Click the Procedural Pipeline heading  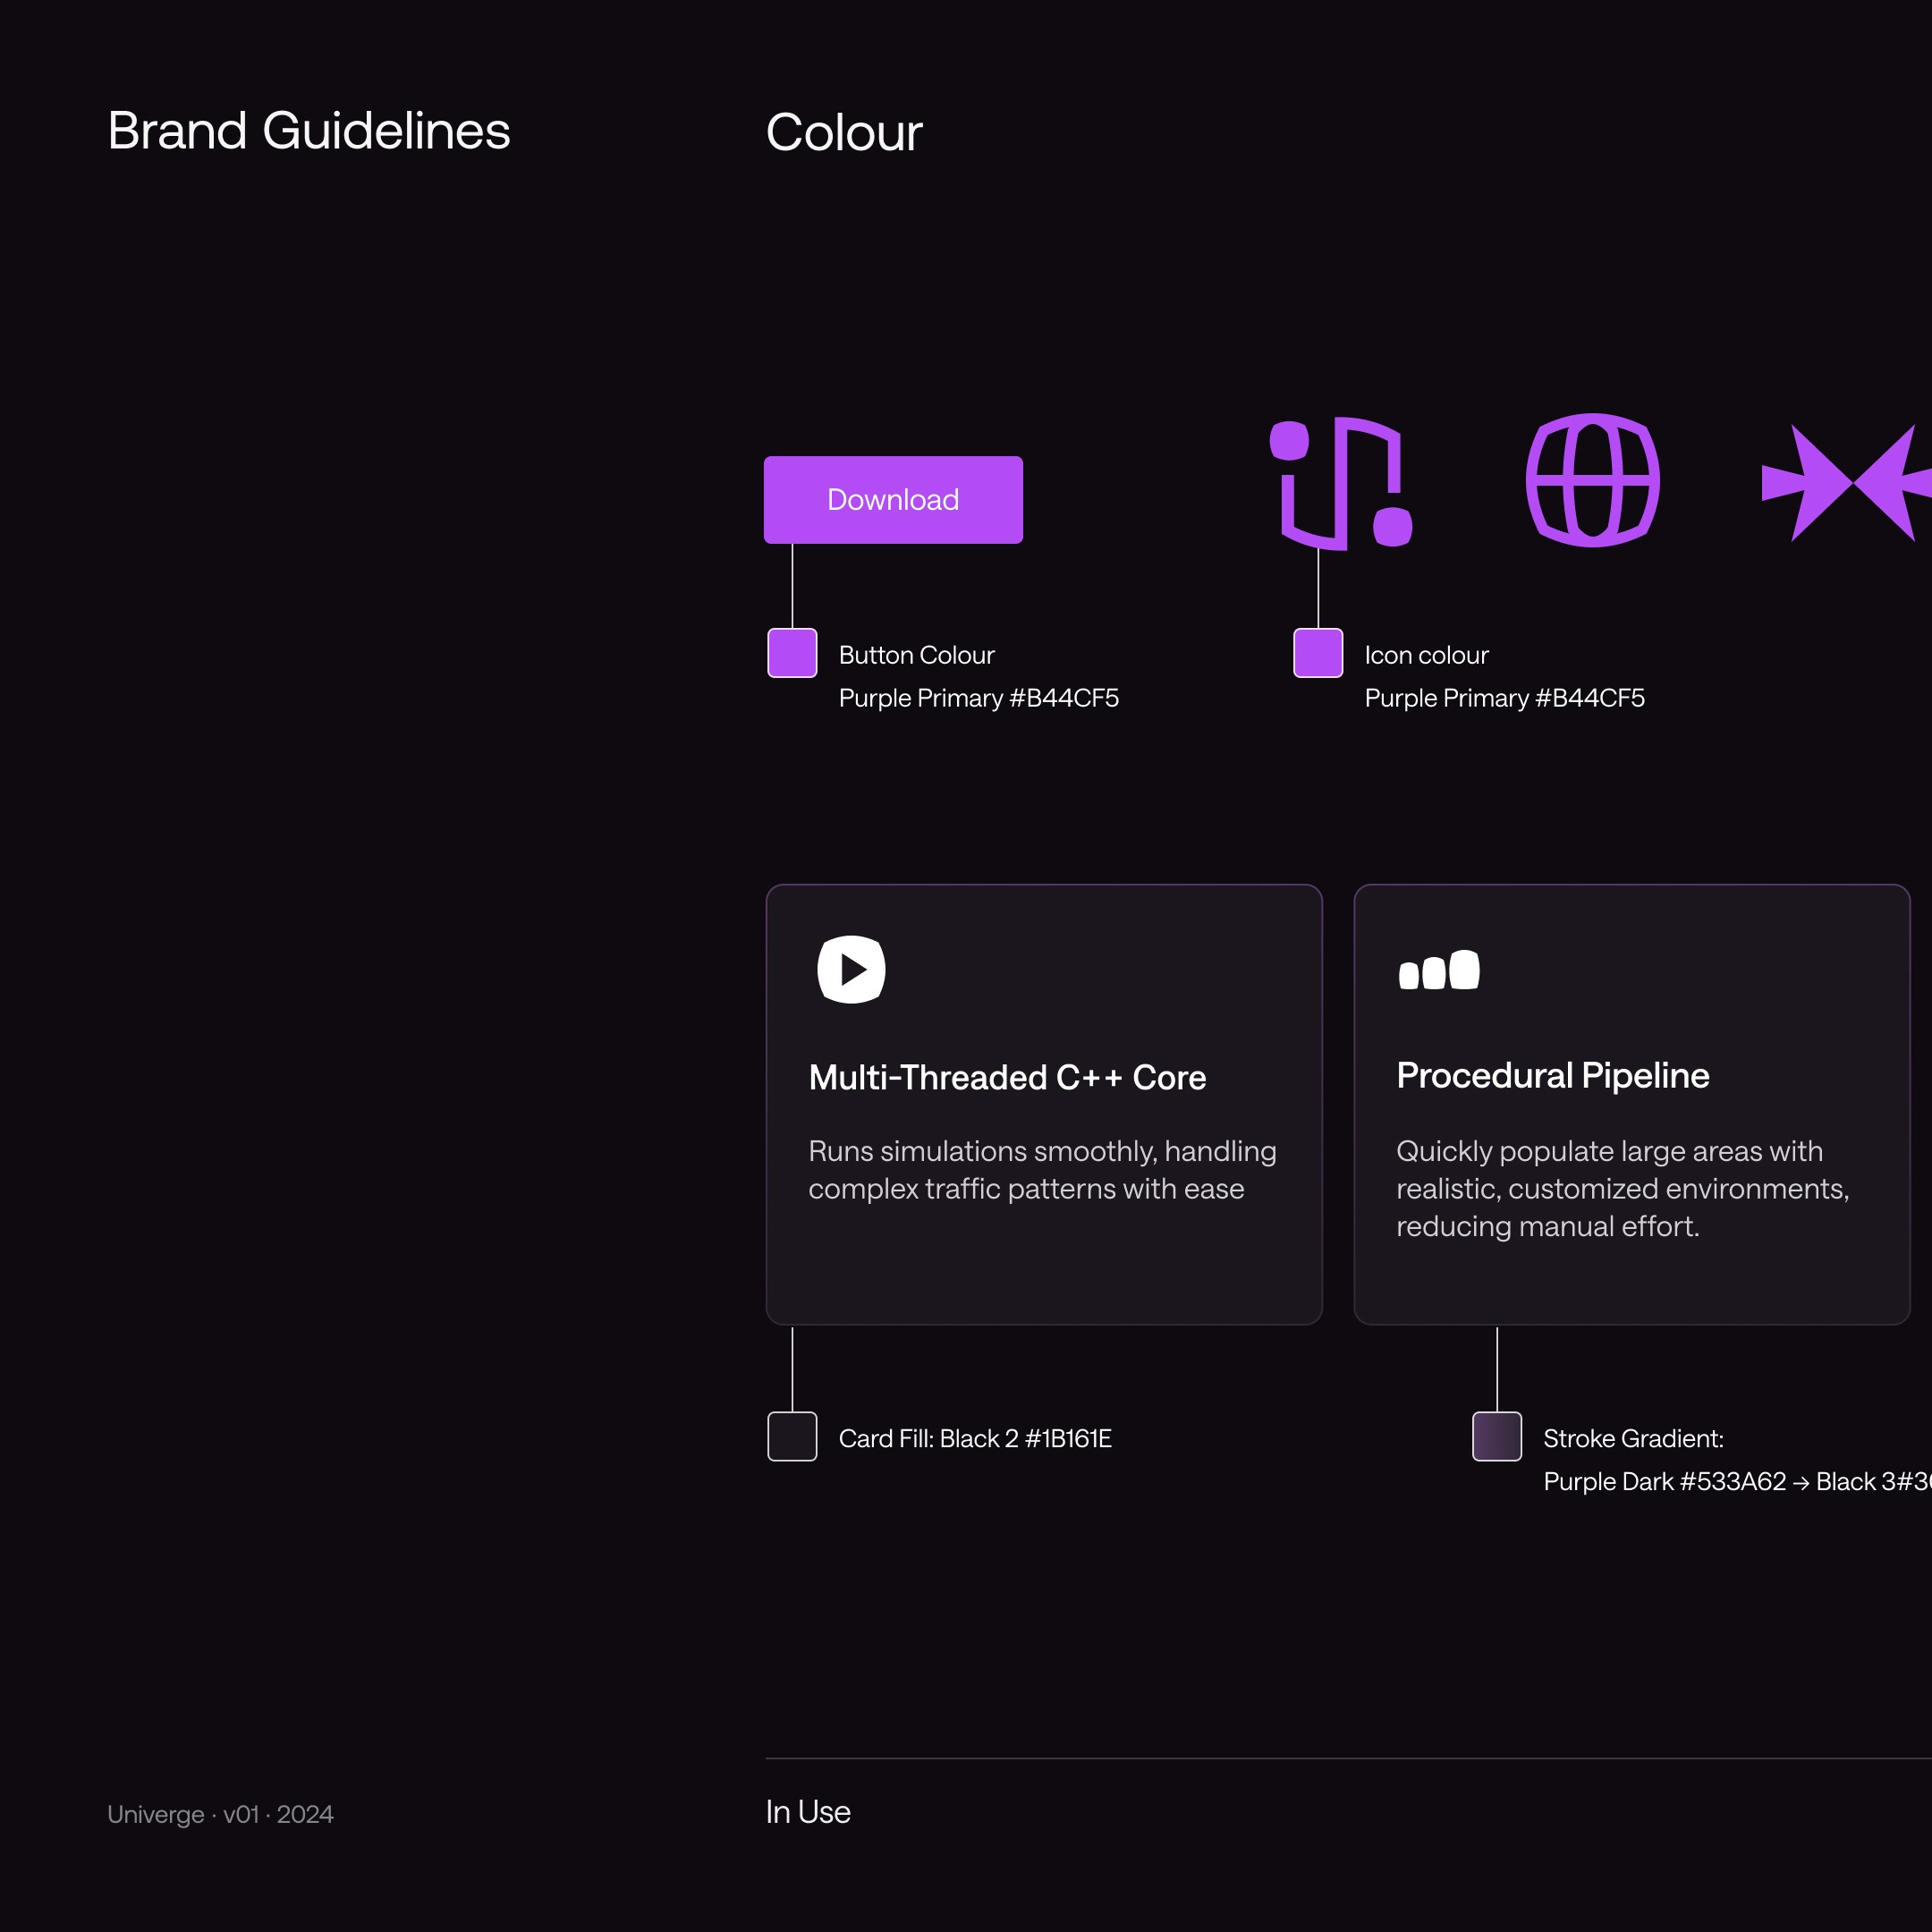click(x=1552, y=1075)
